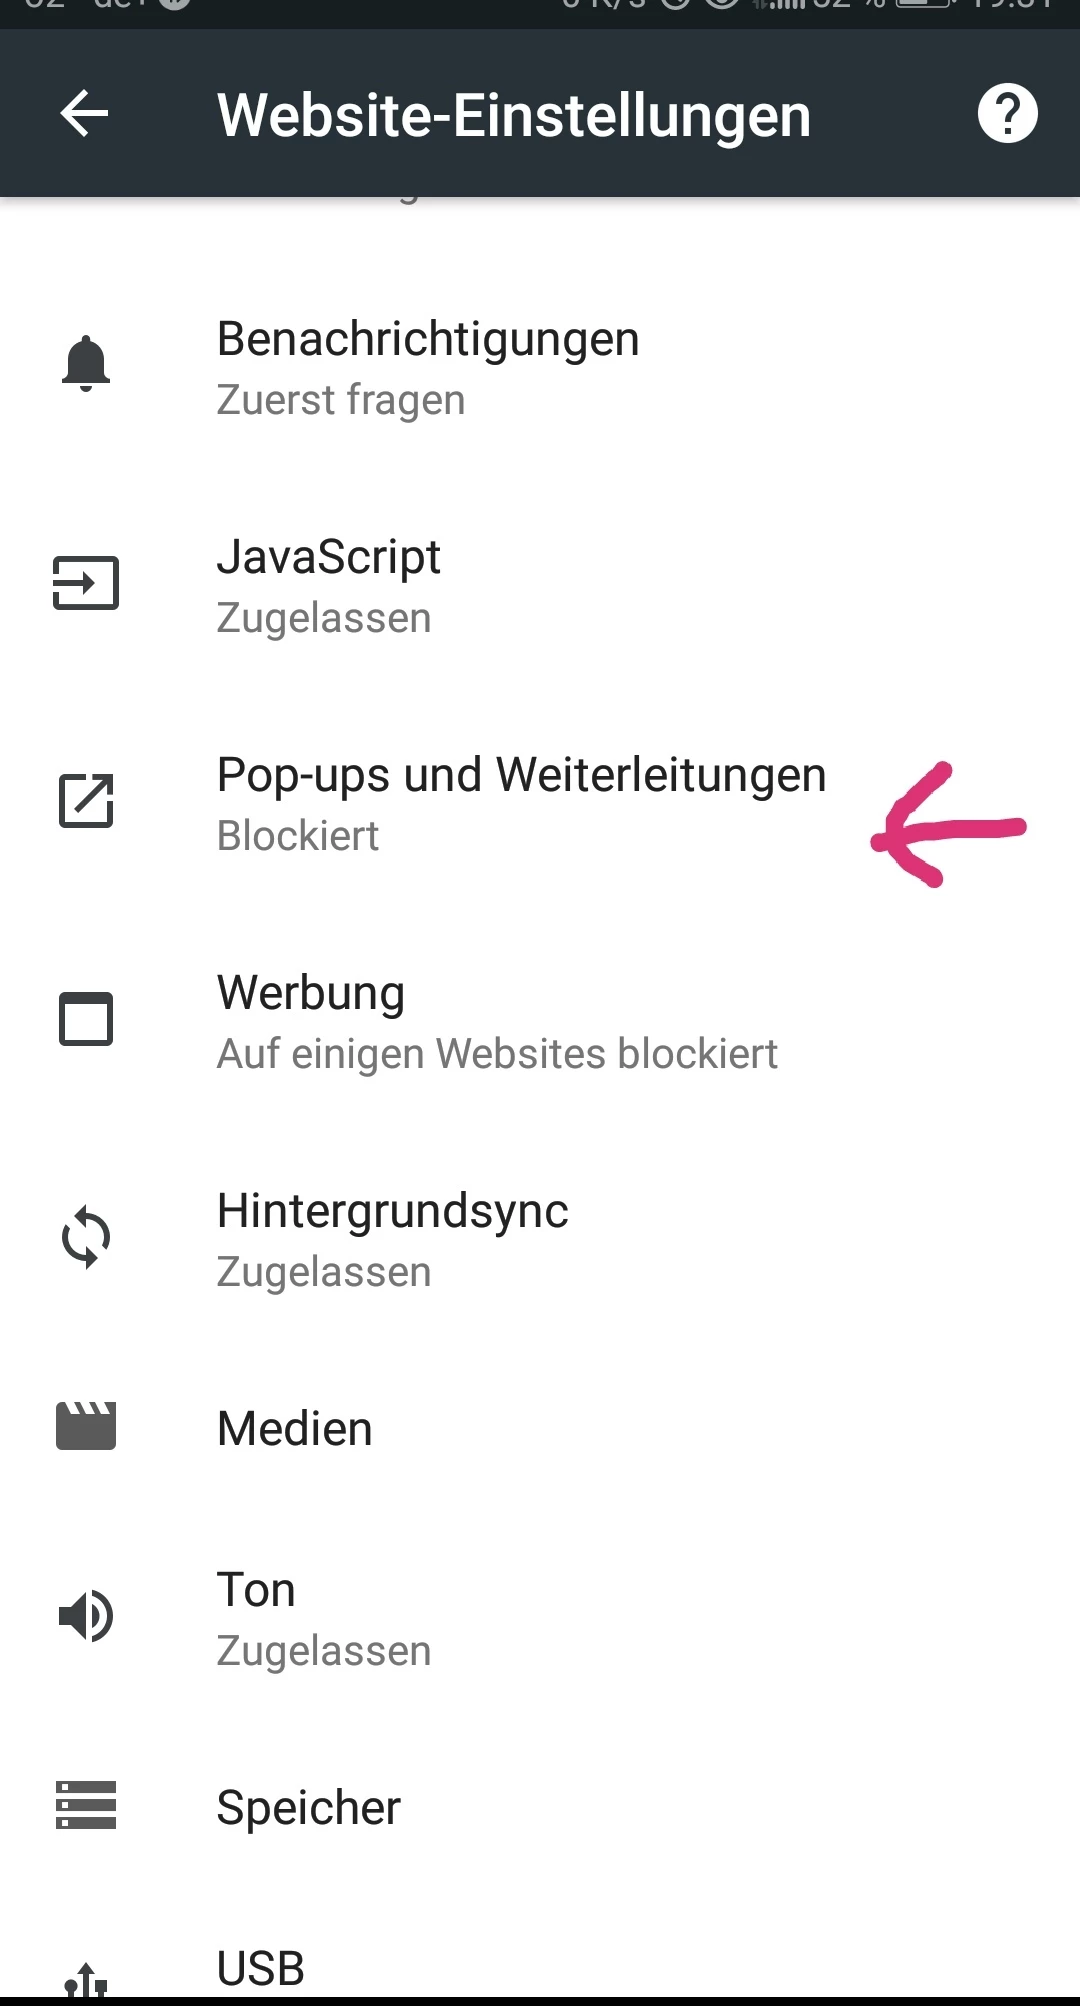Tap the Speicher storage icon
This screenshot has width=1080, height=2006.
click(86, 1806)
